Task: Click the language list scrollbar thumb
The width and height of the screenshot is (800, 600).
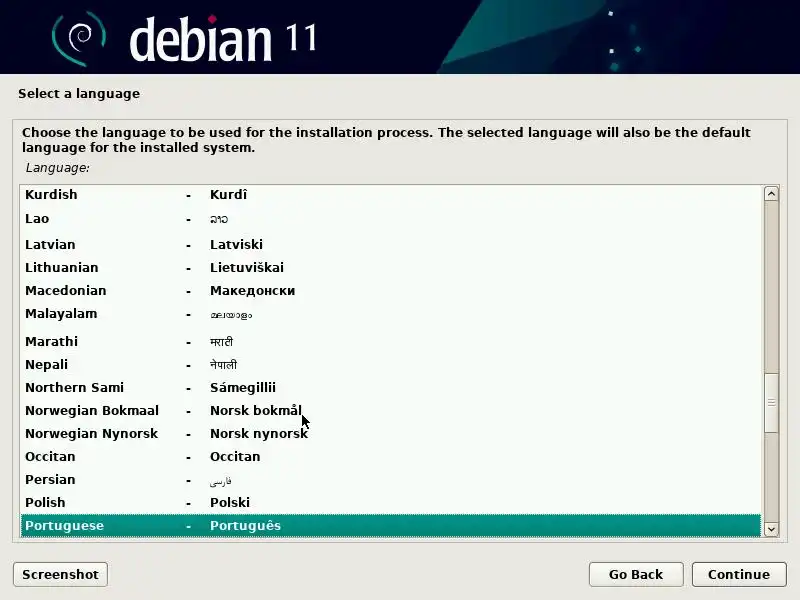Action: (771, 403)
